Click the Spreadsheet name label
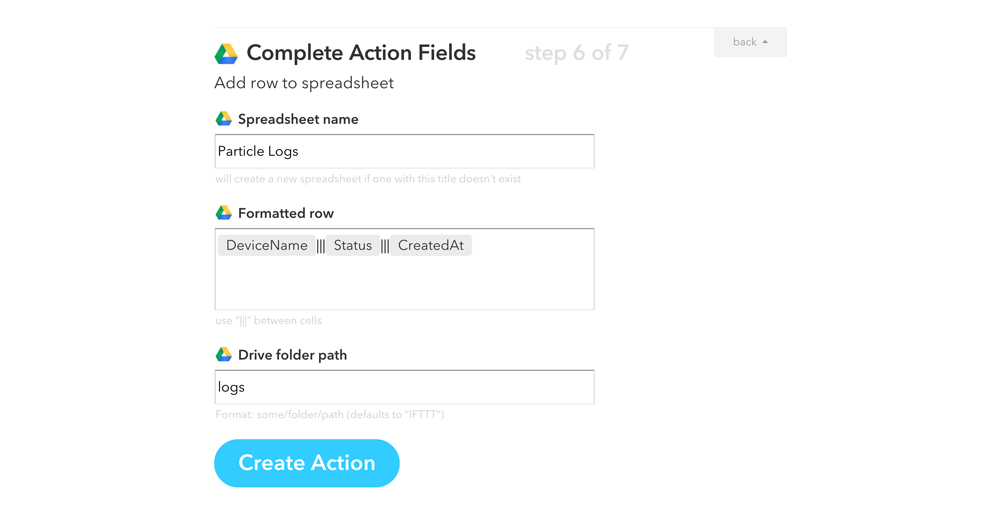The image size is (1000, 509). click(x=298, y=120)
